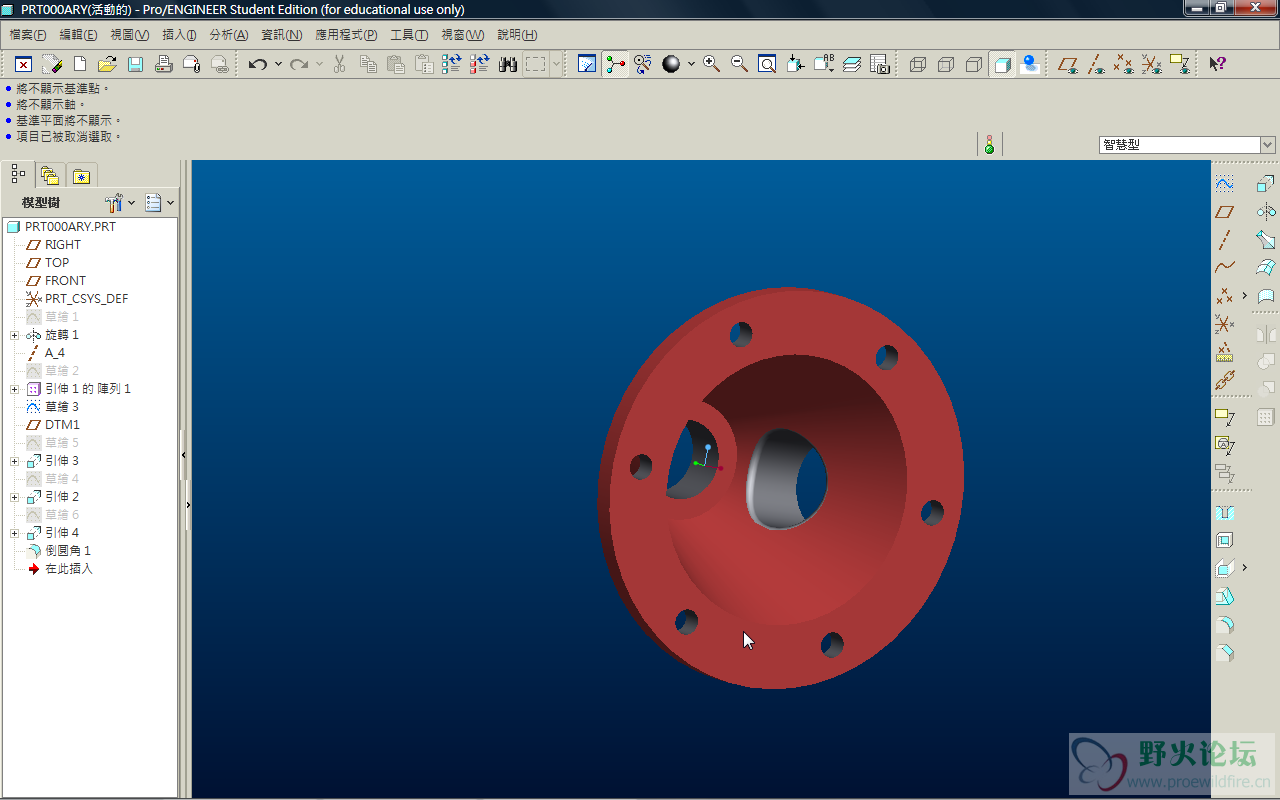Toggle datum points display
Viewport: 1280px width, 800px height.
click(1124, 64)
